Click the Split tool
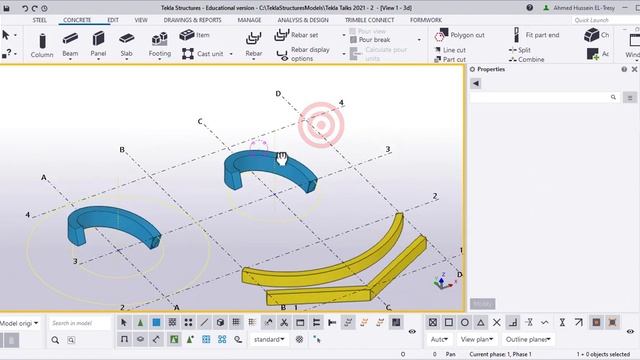Image resolution: width=640 pixels, height=360 pixels. click(x=520, y=50)
